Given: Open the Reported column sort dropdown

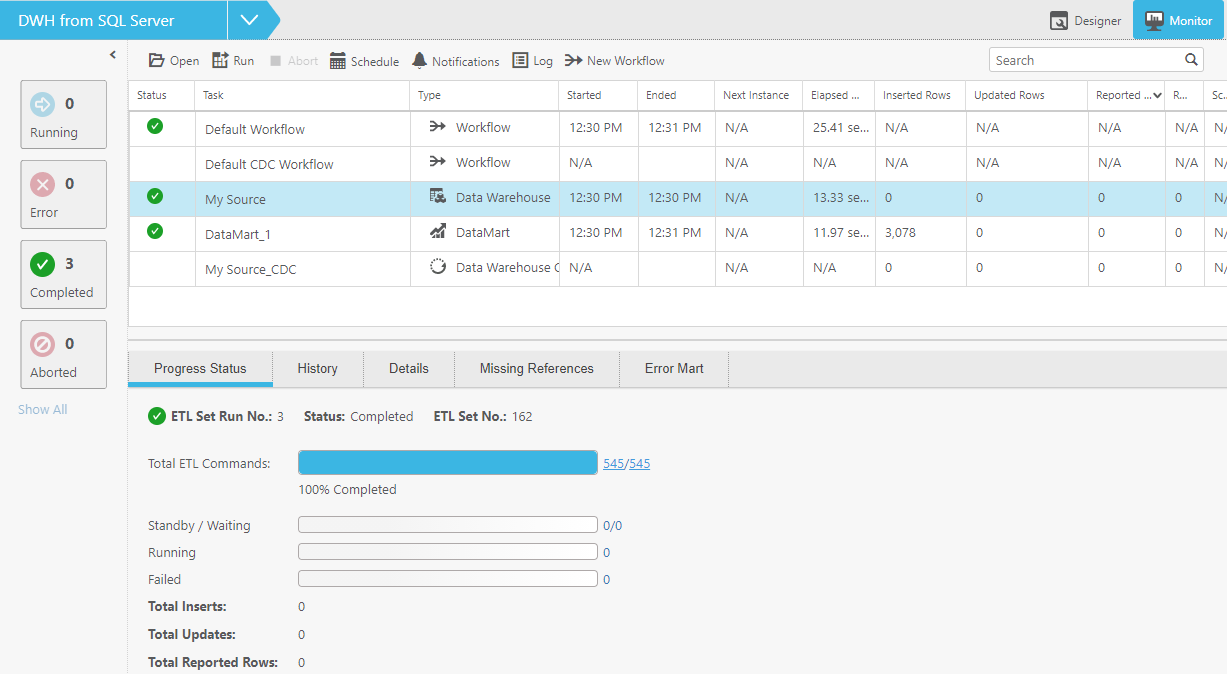Looking at the screenshot, I should coord(1157,96).
